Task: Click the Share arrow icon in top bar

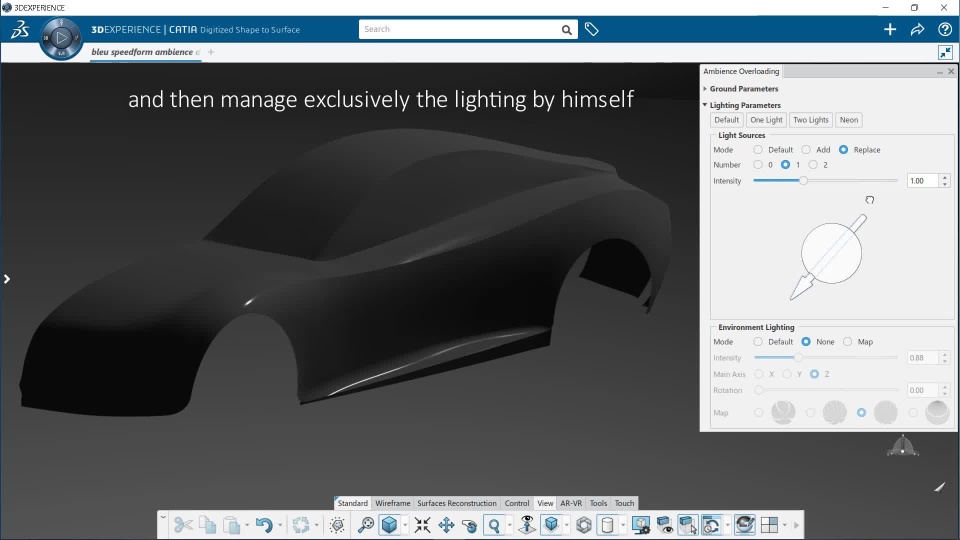Action: coord(917,30)
